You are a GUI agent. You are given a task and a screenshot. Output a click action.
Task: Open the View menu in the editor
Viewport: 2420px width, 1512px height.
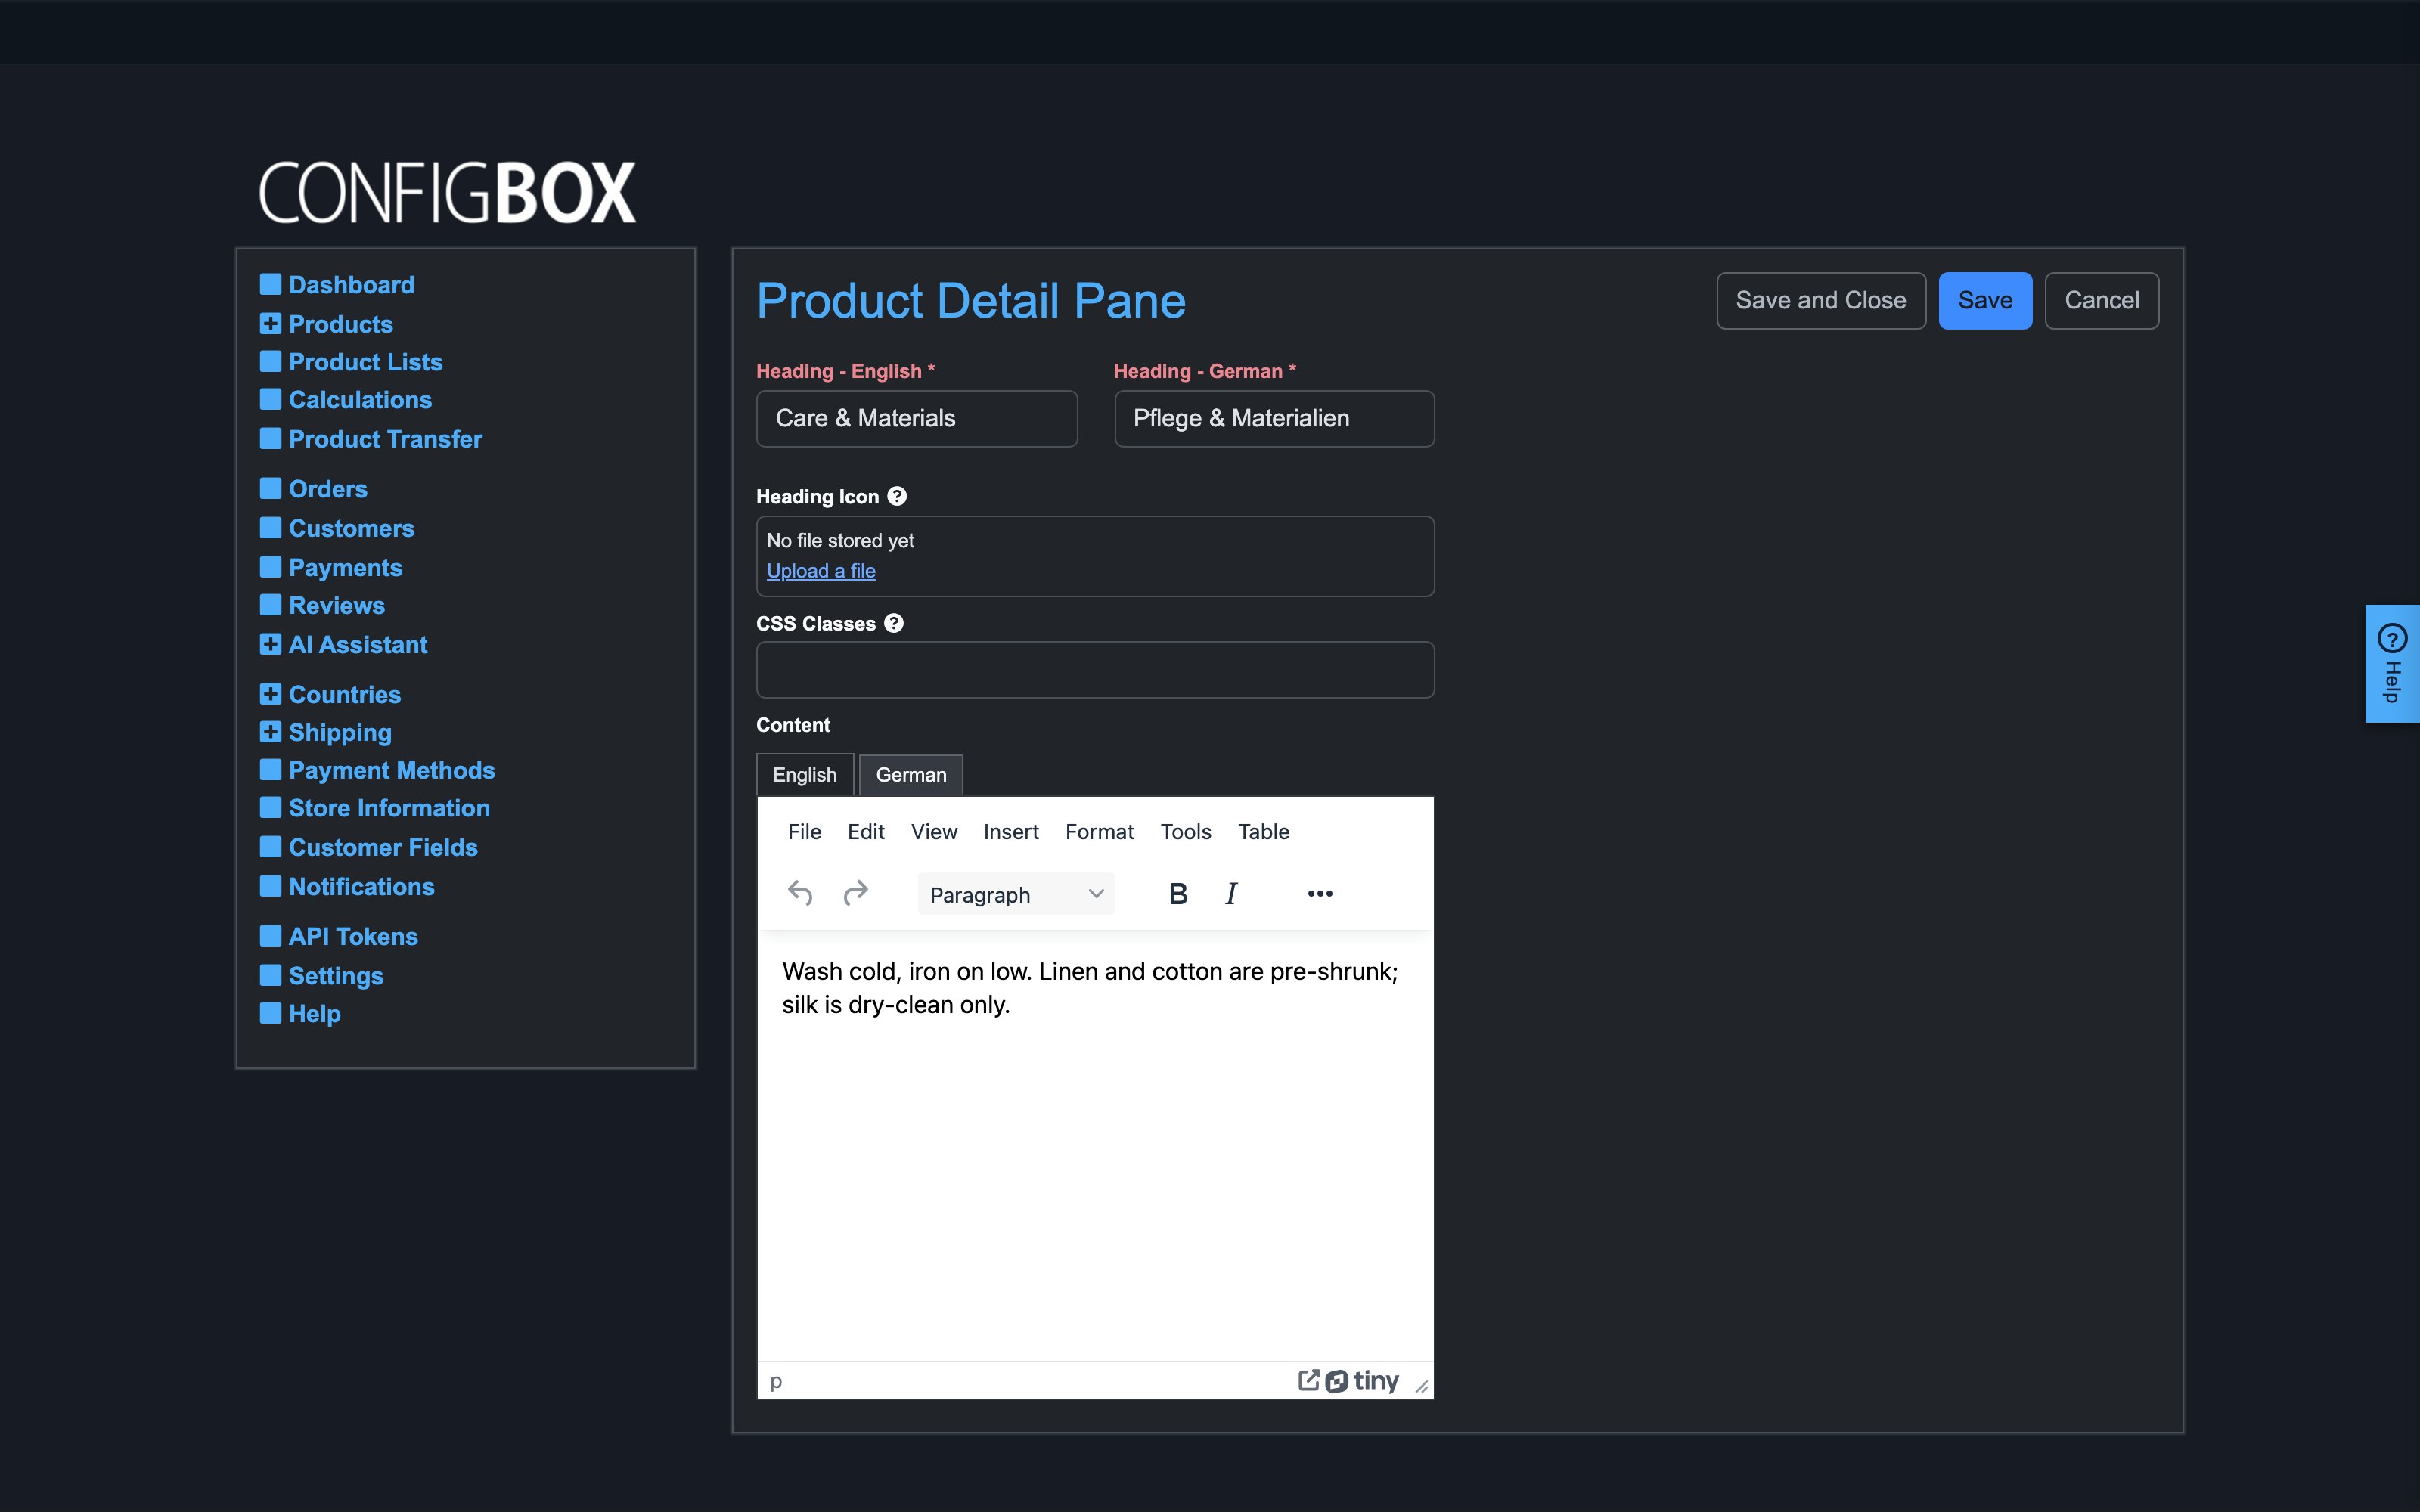pyautogui.click(x=934, y=832)
